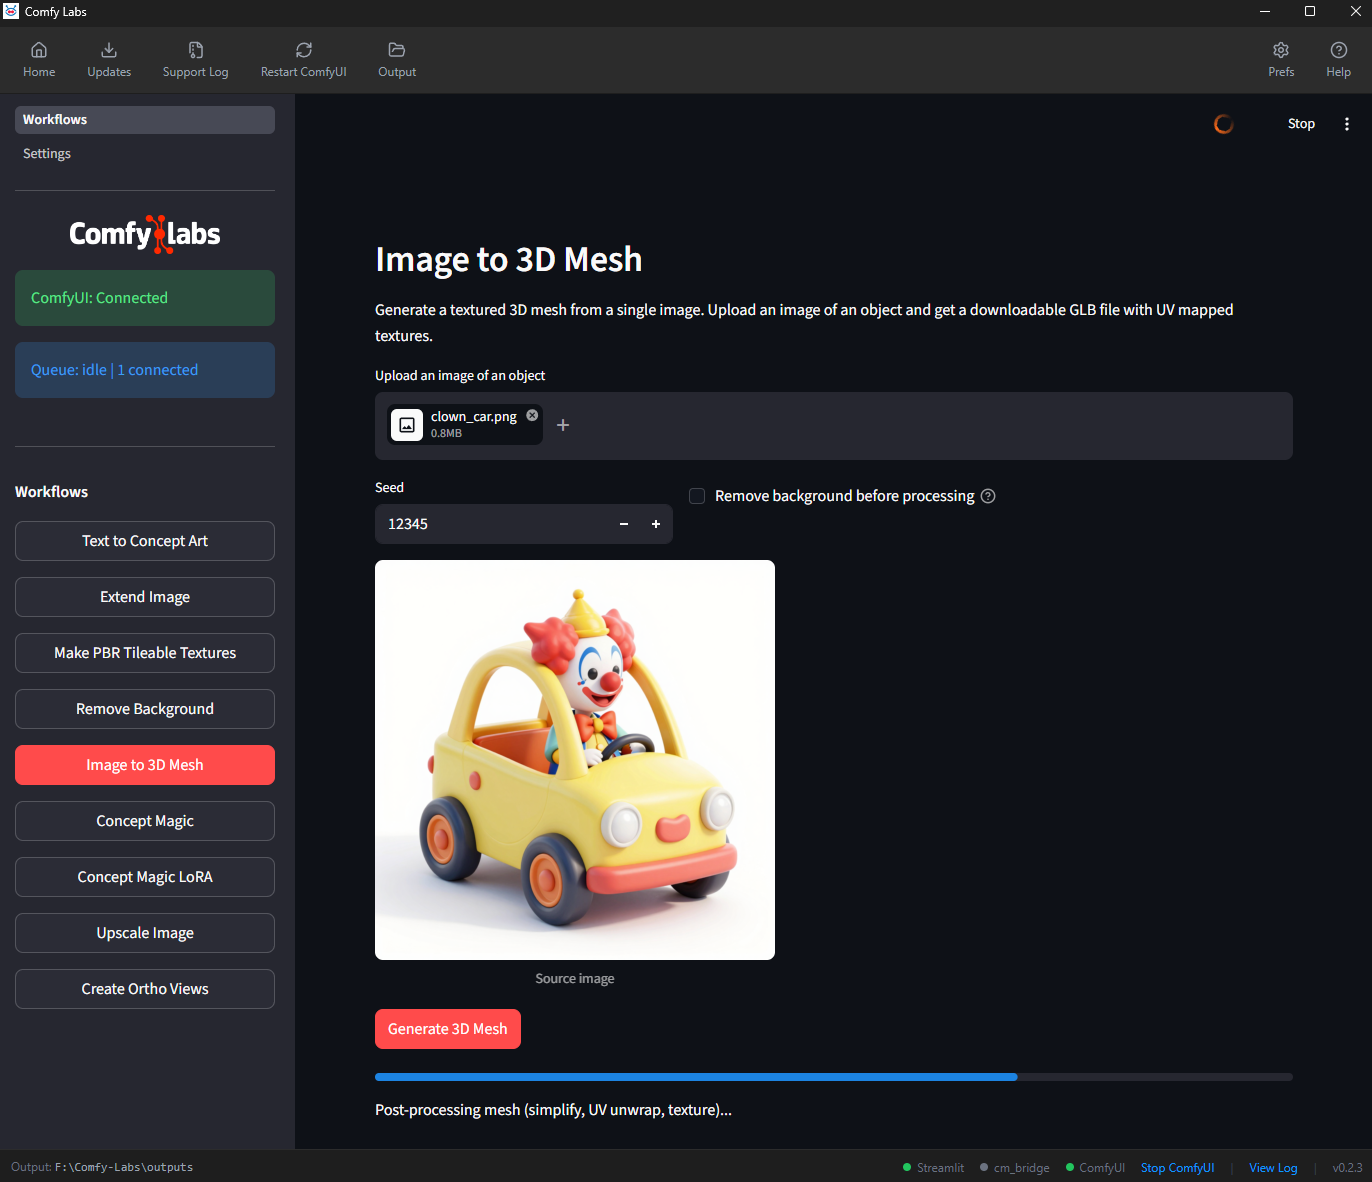
Task: Click the clown_car.png file image icon
Action: [407, 425]
